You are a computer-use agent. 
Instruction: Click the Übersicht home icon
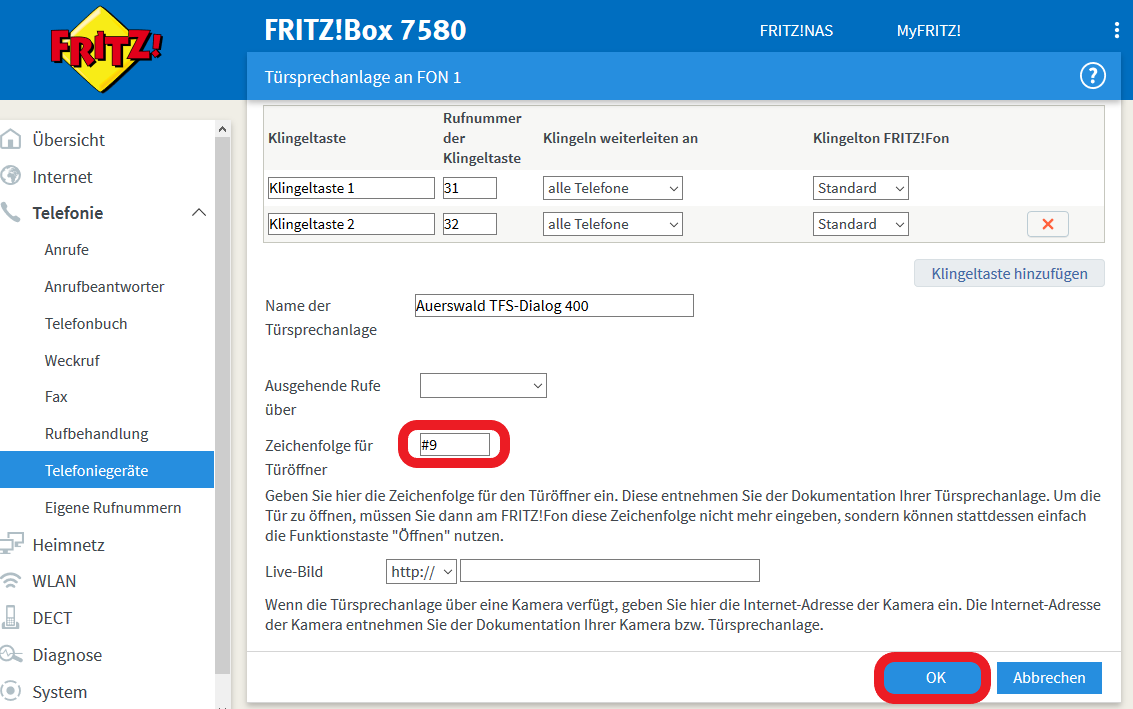point(12,140)
